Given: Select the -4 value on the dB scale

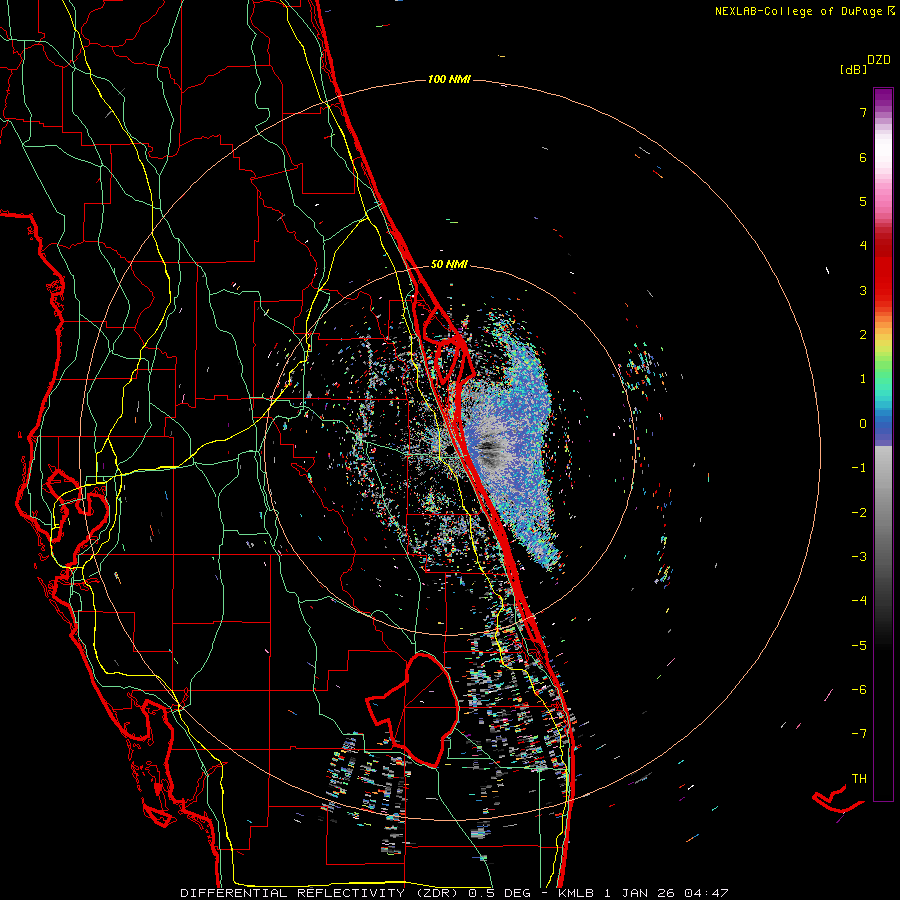Looking at the screenshot, I should [859, 601].
